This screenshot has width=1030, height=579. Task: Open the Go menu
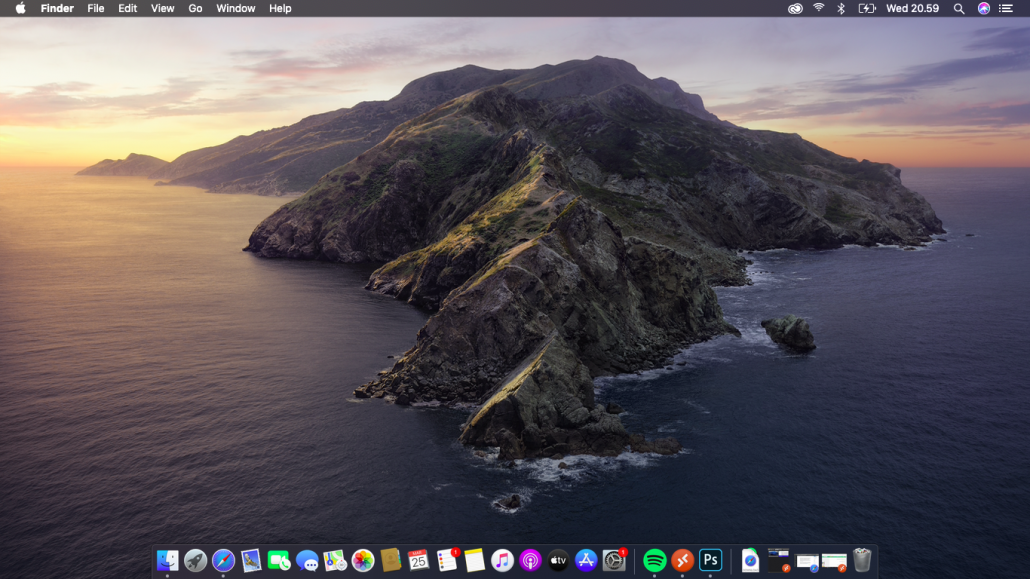(x=195, y=8)
